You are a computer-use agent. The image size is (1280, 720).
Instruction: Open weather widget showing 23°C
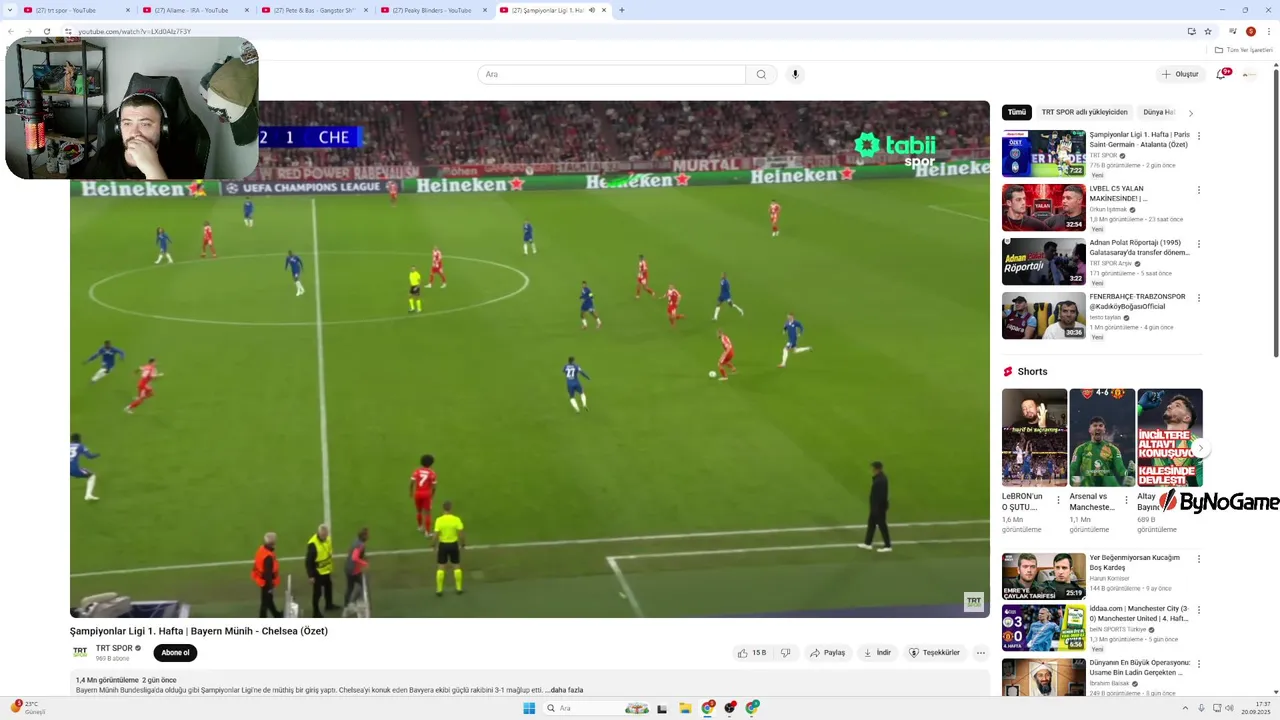pyautogui.click(x=28, y=708)
